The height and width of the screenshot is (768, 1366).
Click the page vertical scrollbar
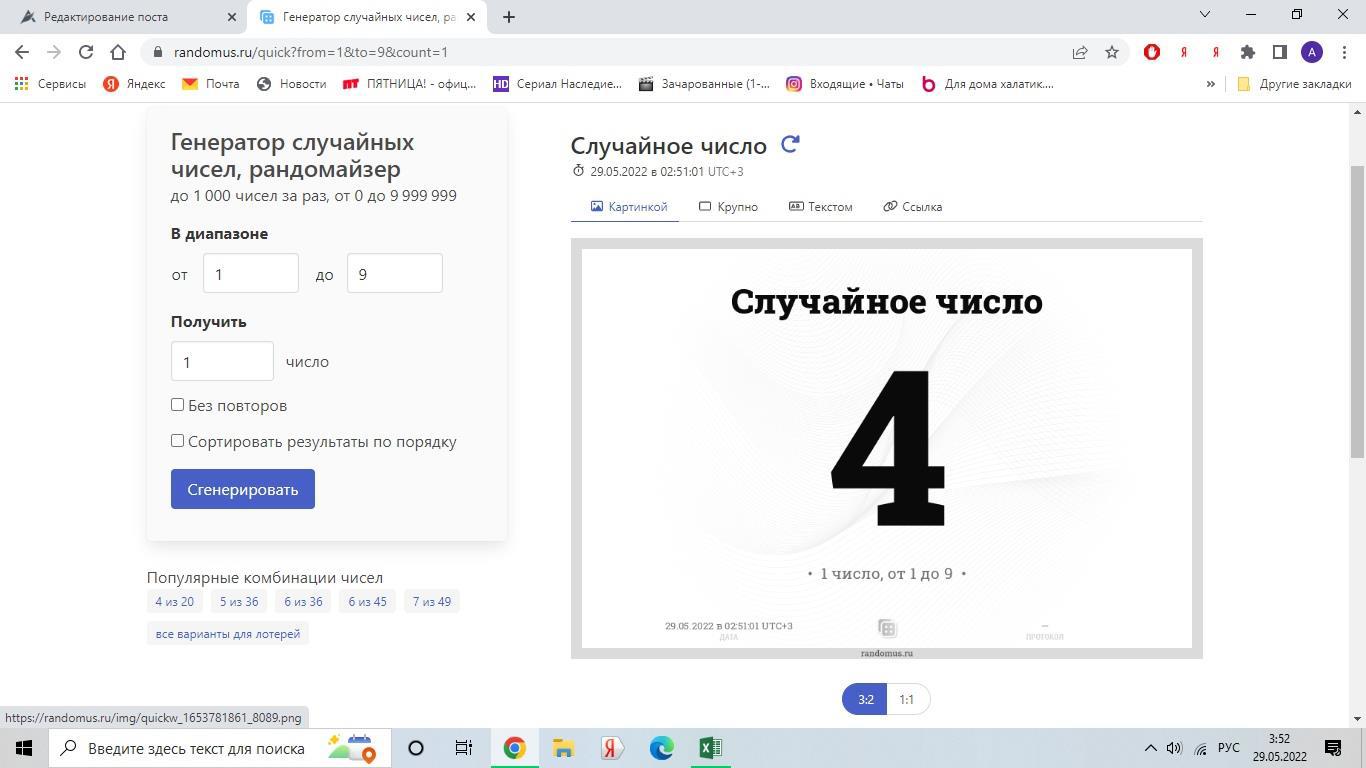(x=1358, y=310)
